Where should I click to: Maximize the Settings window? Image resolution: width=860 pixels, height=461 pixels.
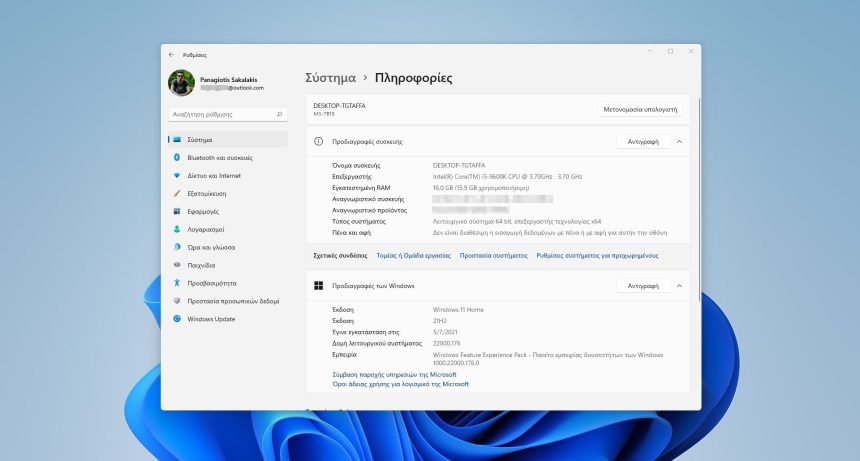point(670,52)
